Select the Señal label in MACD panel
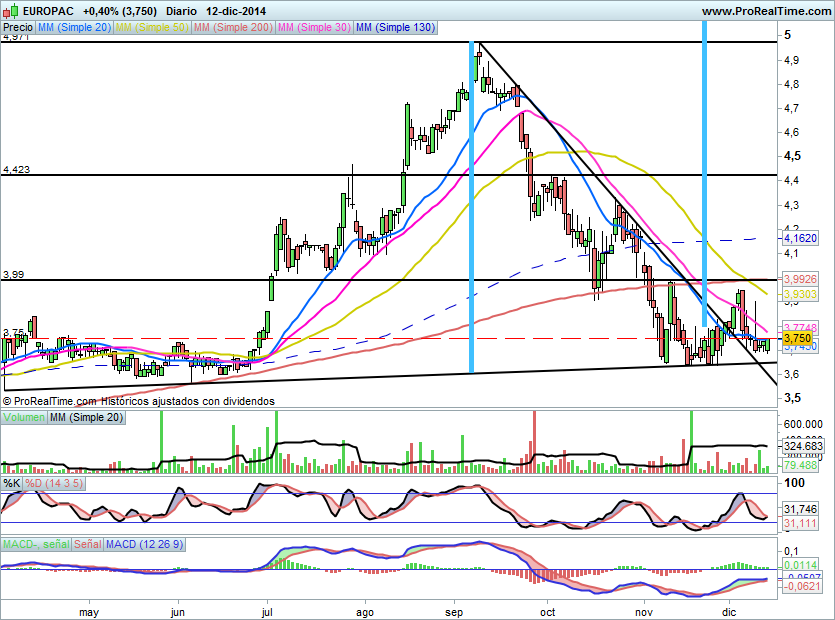Viewport: 835px width, 620px height. [x=89, y=544]
